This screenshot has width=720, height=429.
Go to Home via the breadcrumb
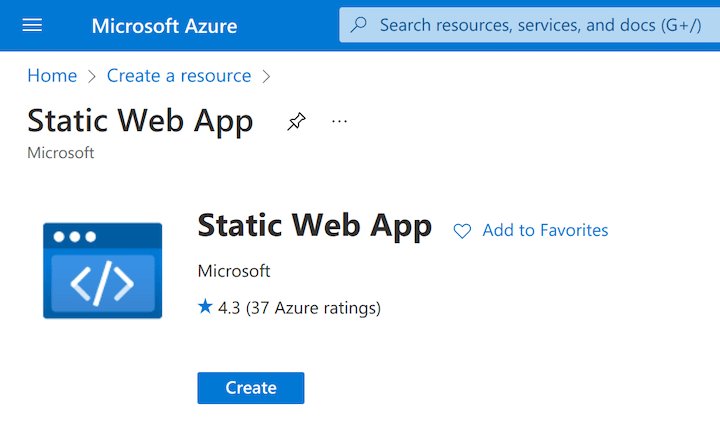[x=52, y=75]
